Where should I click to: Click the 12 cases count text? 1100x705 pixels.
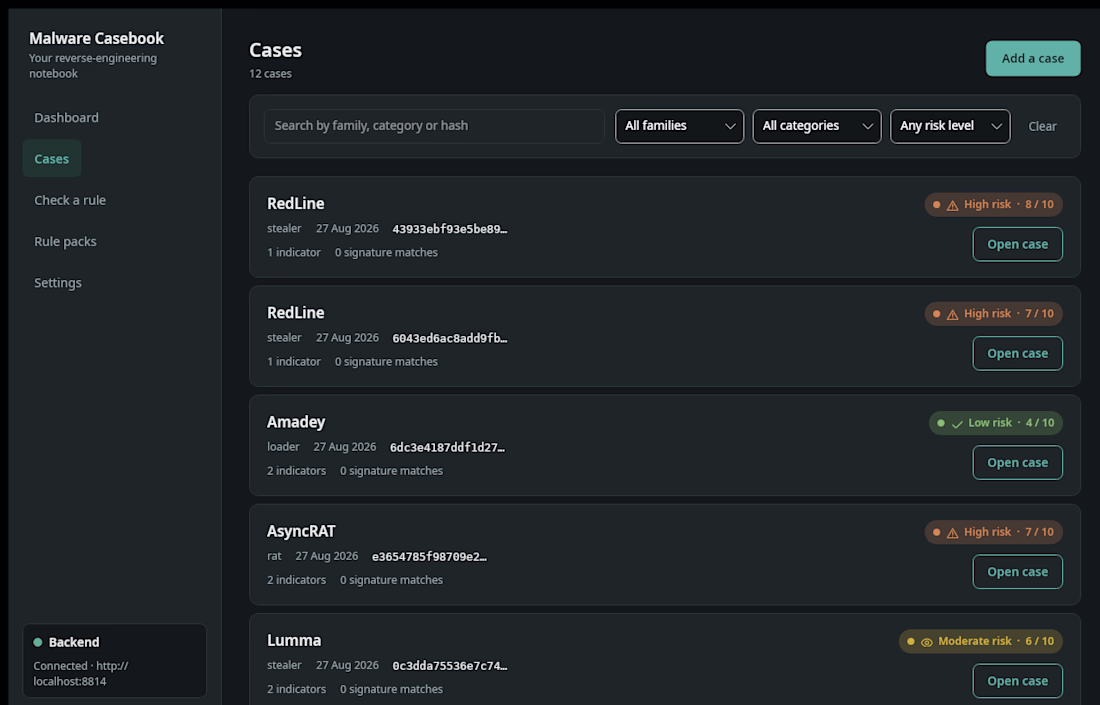(270, 74)
